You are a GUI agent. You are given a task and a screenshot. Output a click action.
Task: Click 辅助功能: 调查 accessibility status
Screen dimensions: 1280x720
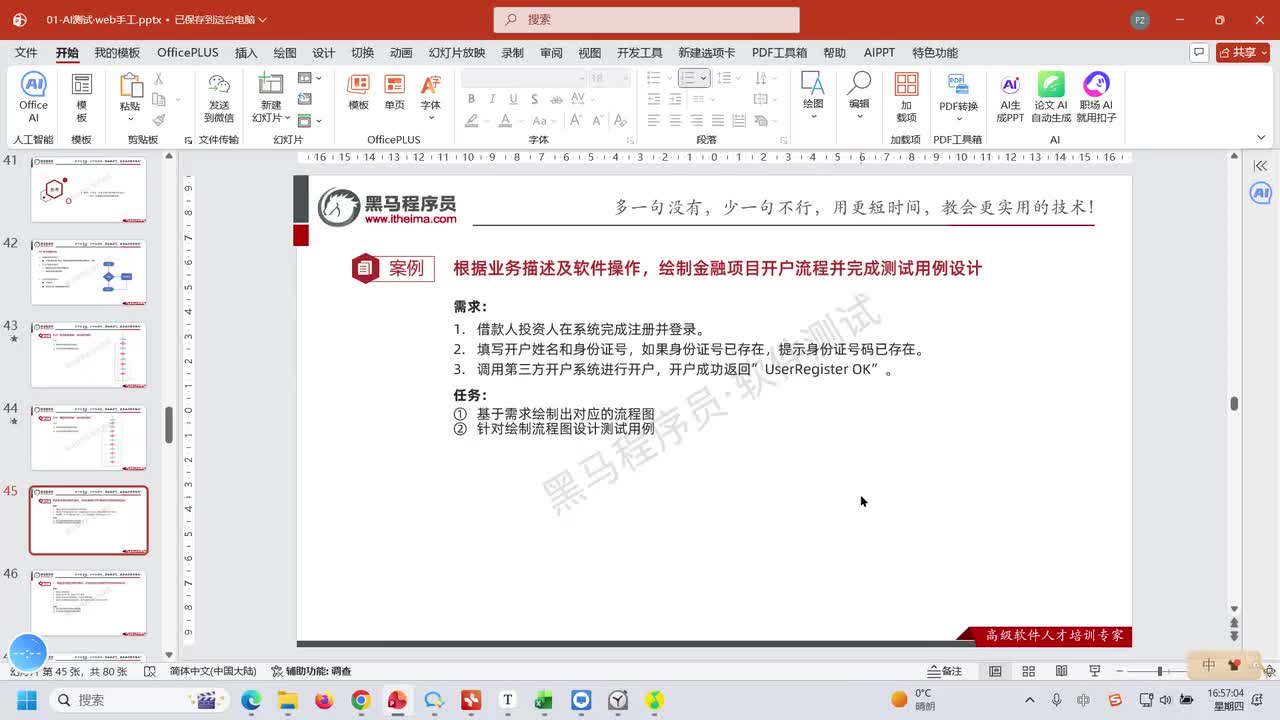[x=310, y=671]
